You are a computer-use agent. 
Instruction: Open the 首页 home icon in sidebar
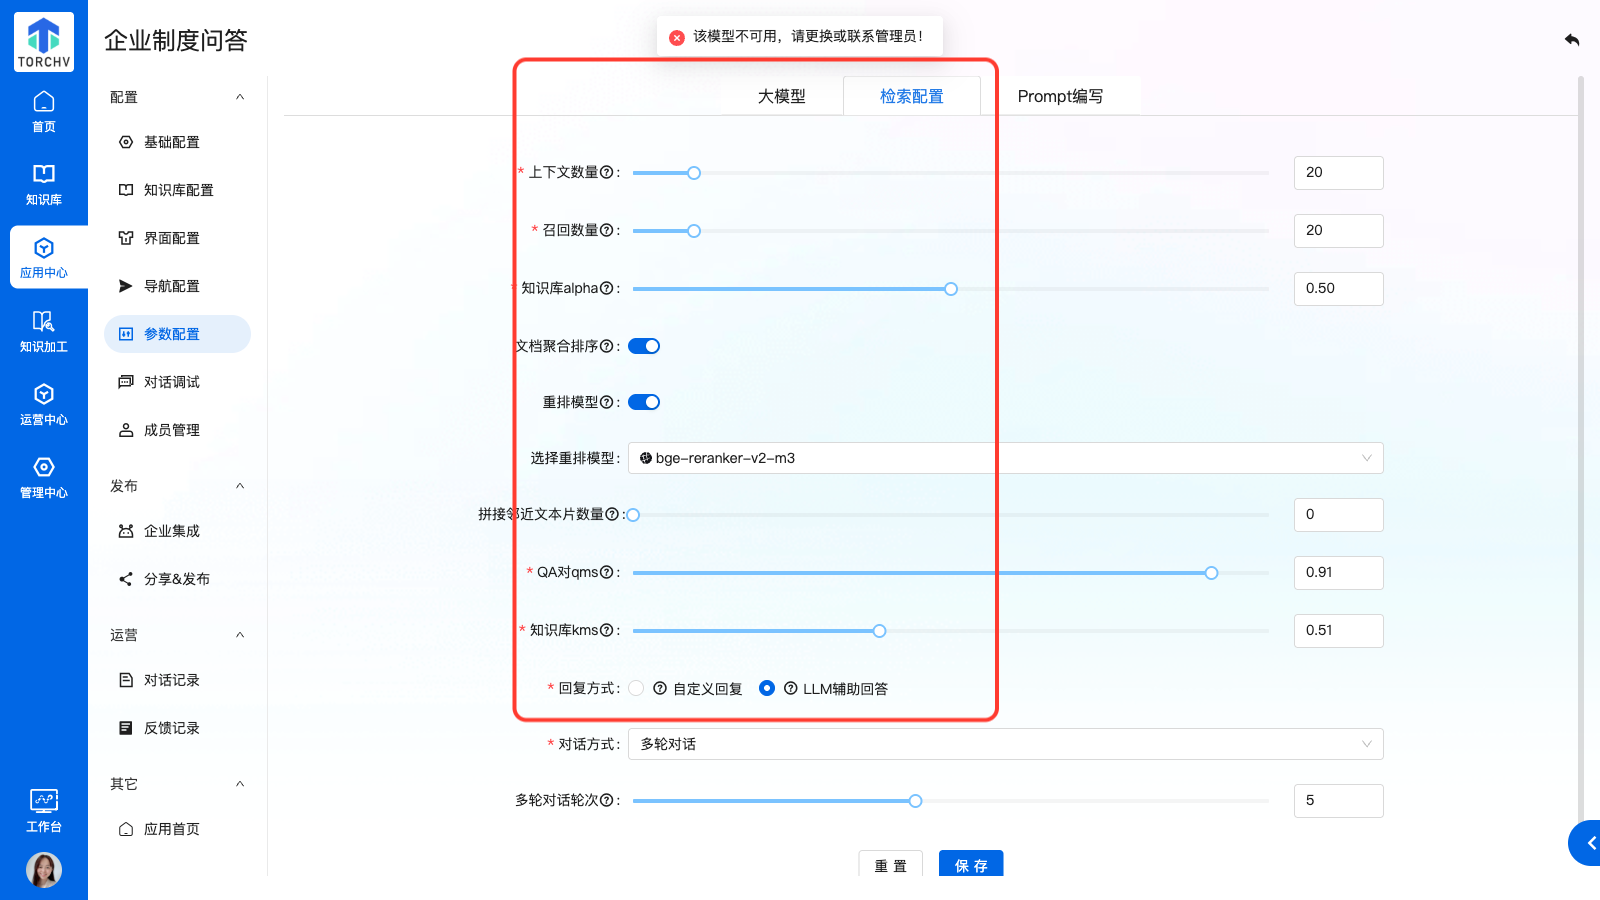click(43, 111)
